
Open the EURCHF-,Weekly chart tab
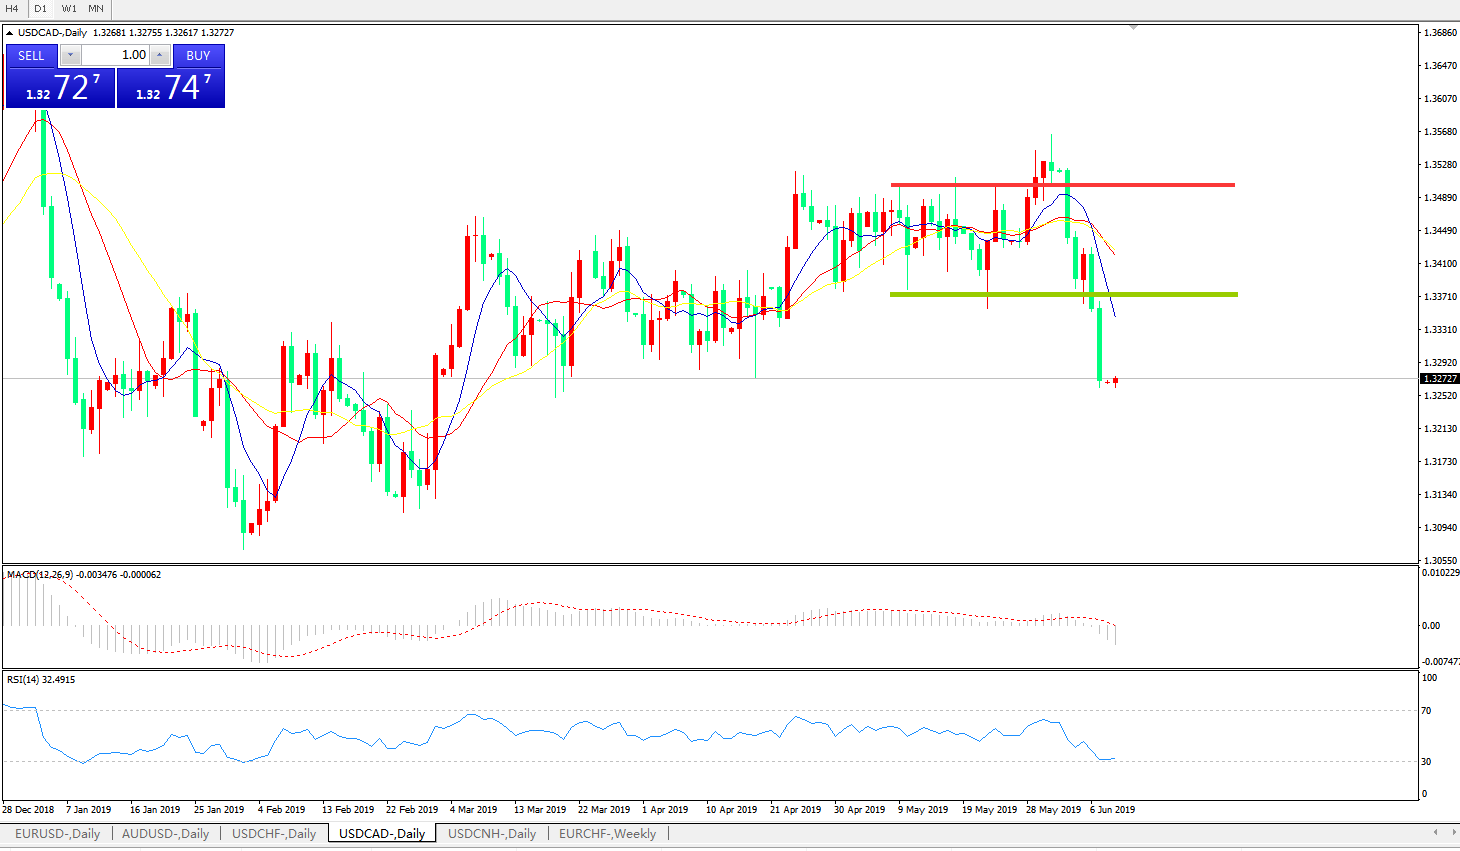(607, 834)
